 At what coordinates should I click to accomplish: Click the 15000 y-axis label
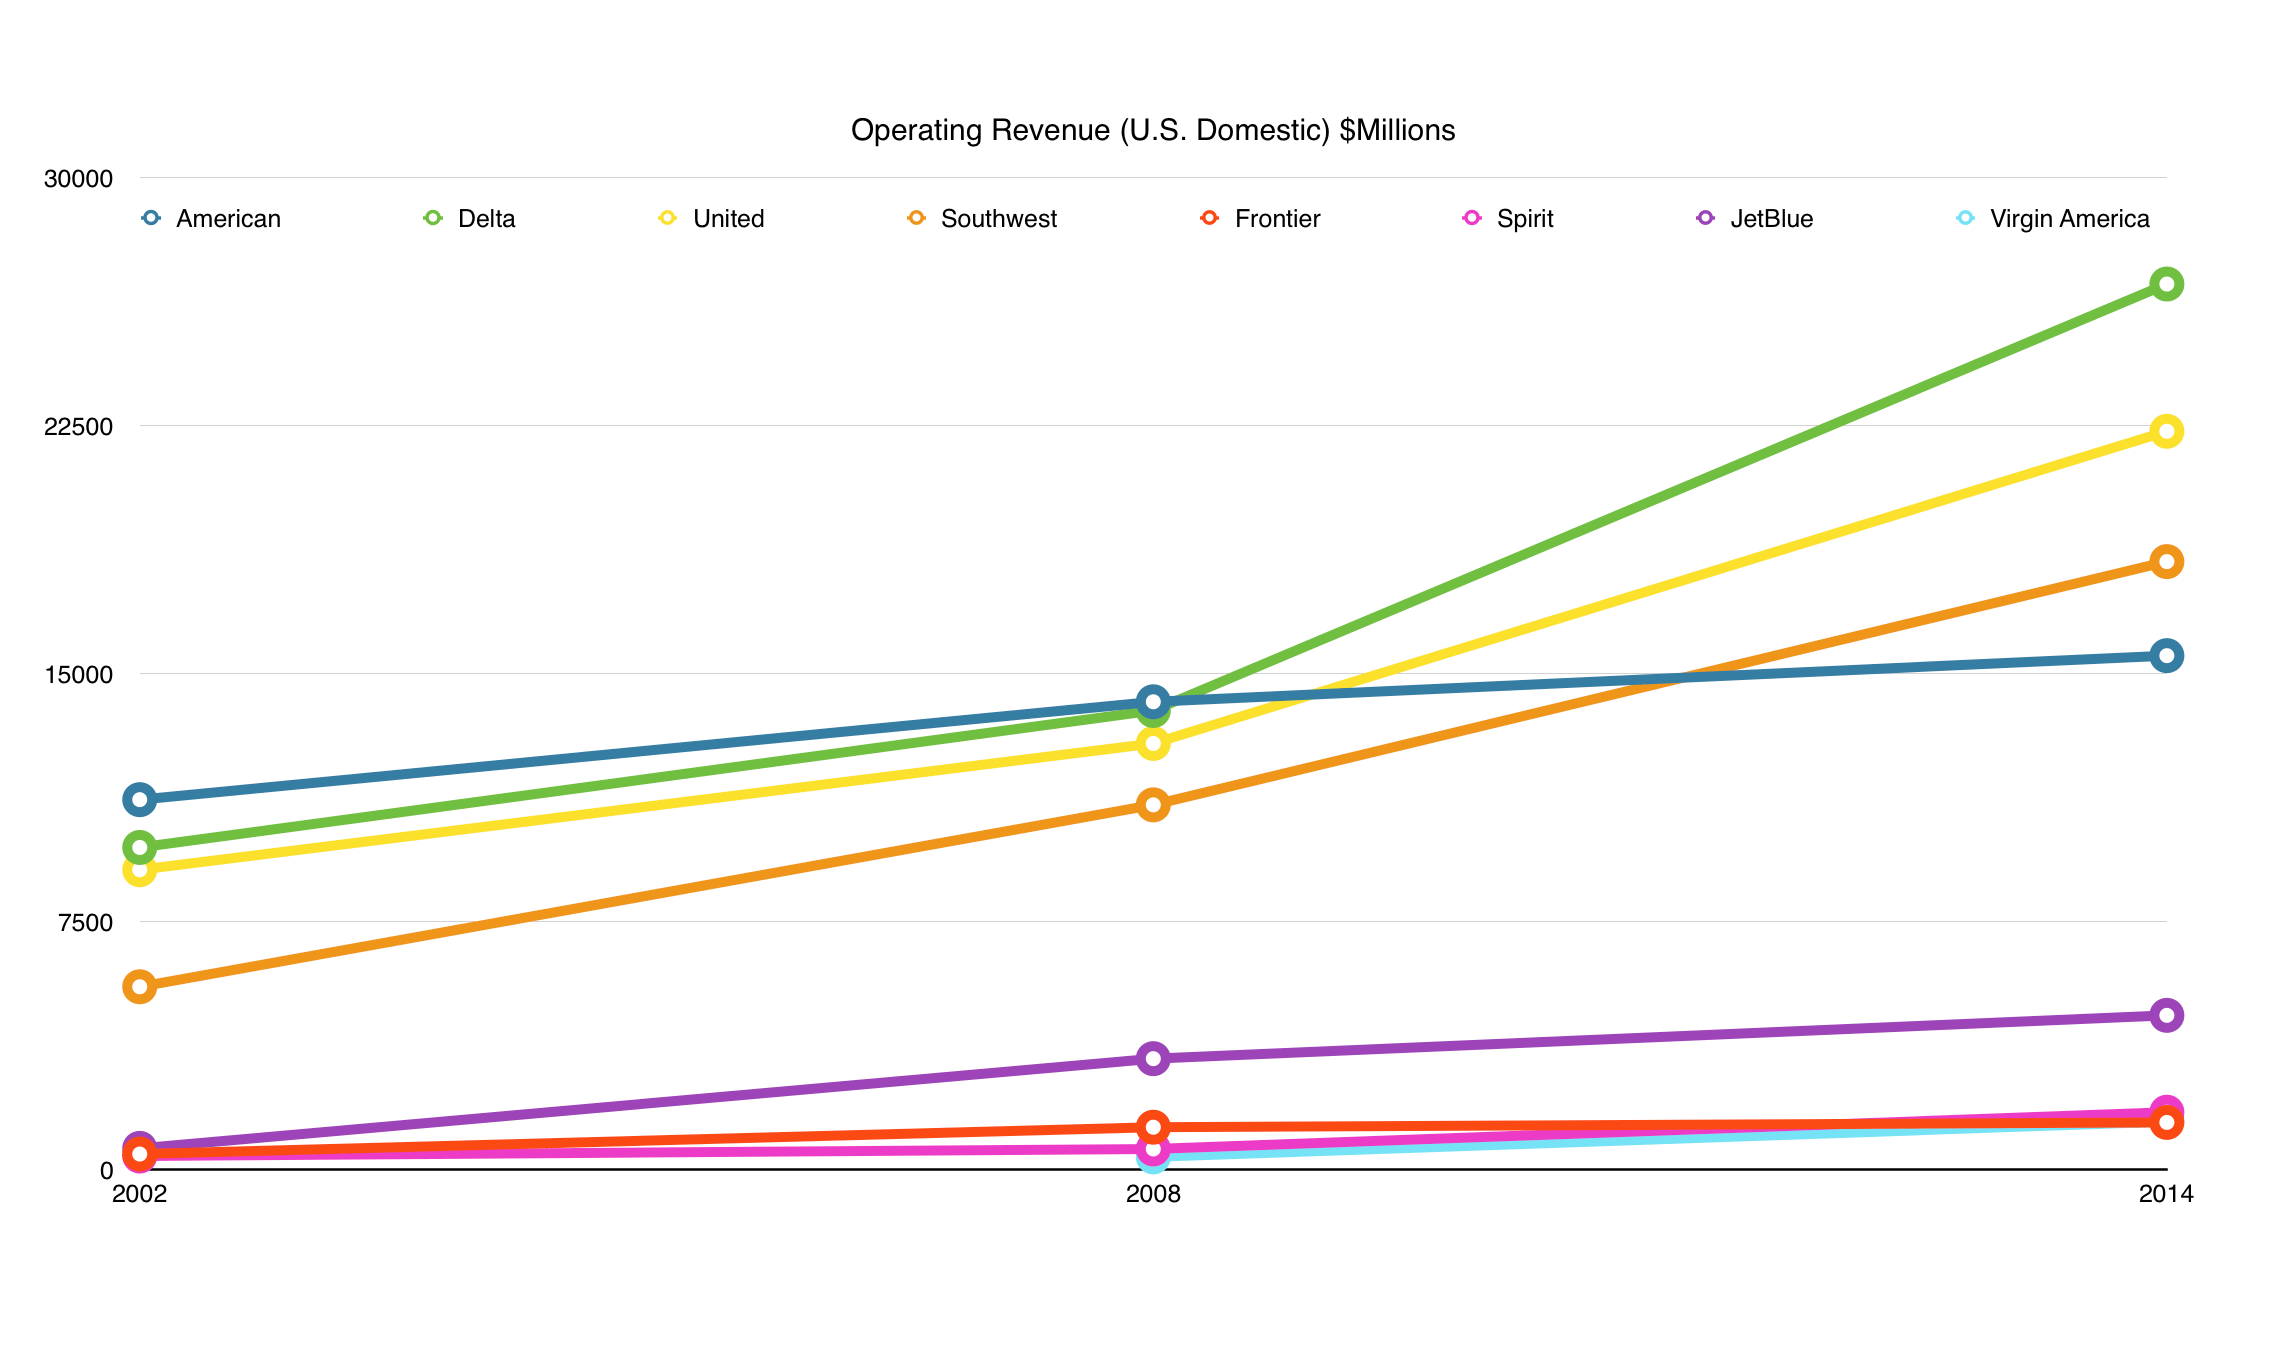coord(78,675)
